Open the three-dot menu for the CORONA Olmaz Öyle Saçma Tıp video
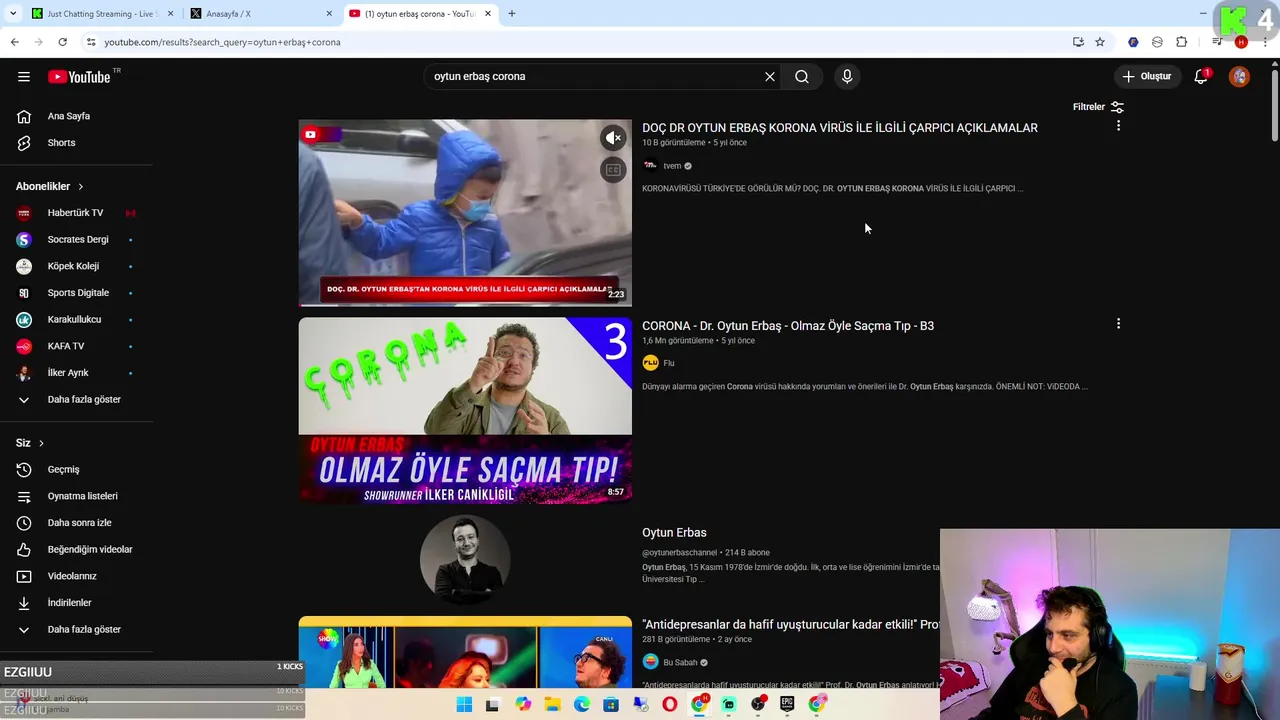This screenshot has width=1280, height=720. (x=1118, y=324)
